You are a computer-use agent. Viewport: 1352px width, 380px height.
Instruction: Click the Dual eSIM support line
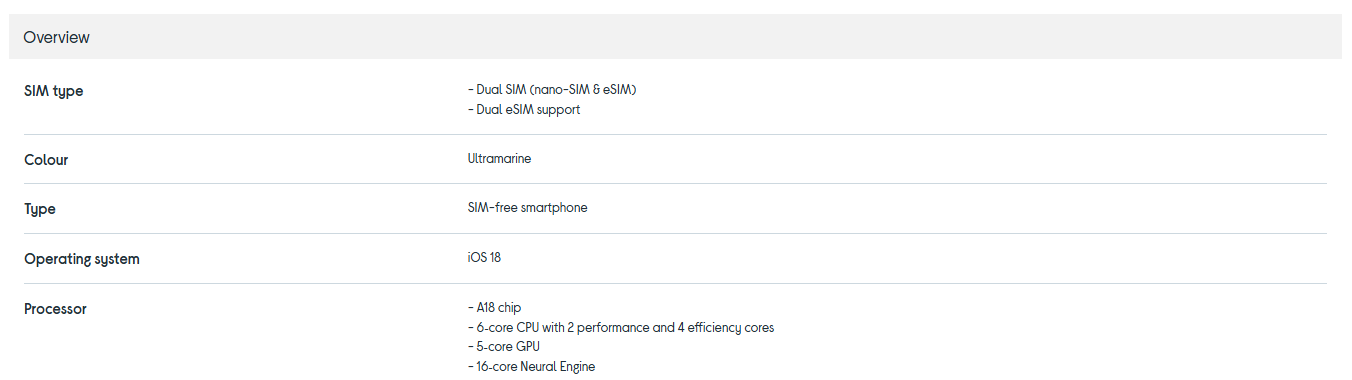coord(524,110)
